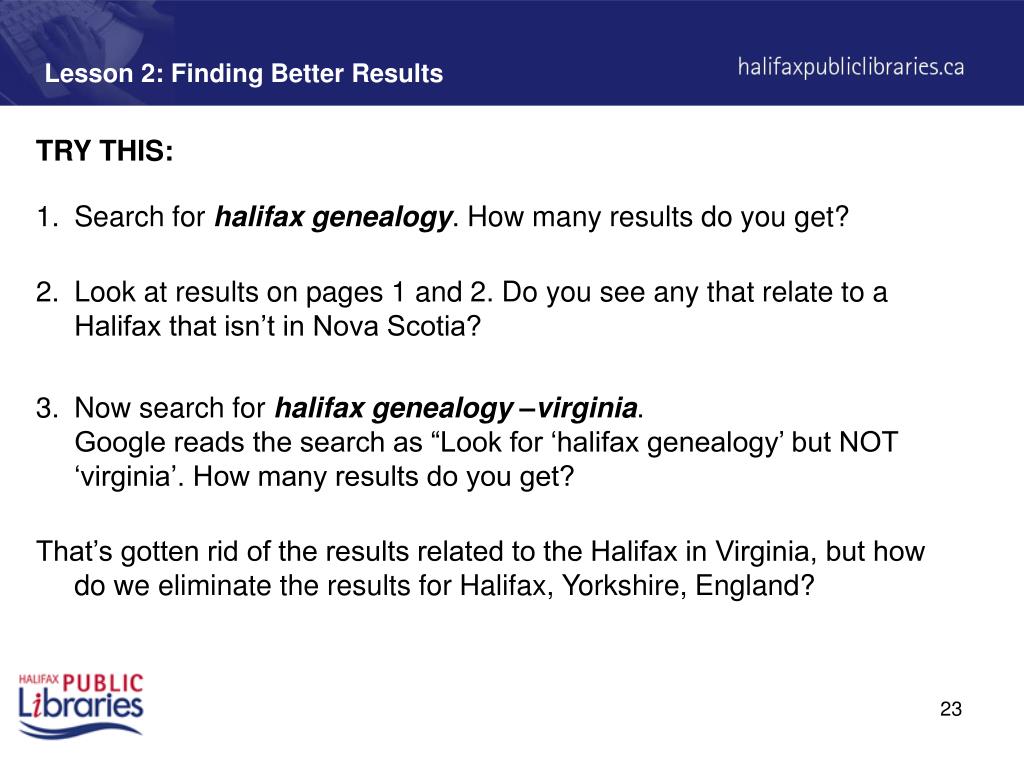Click the bold phrase halifax genealogy in step 1
The height and width of the screenshot is (768, 1024).
(333, 217)
